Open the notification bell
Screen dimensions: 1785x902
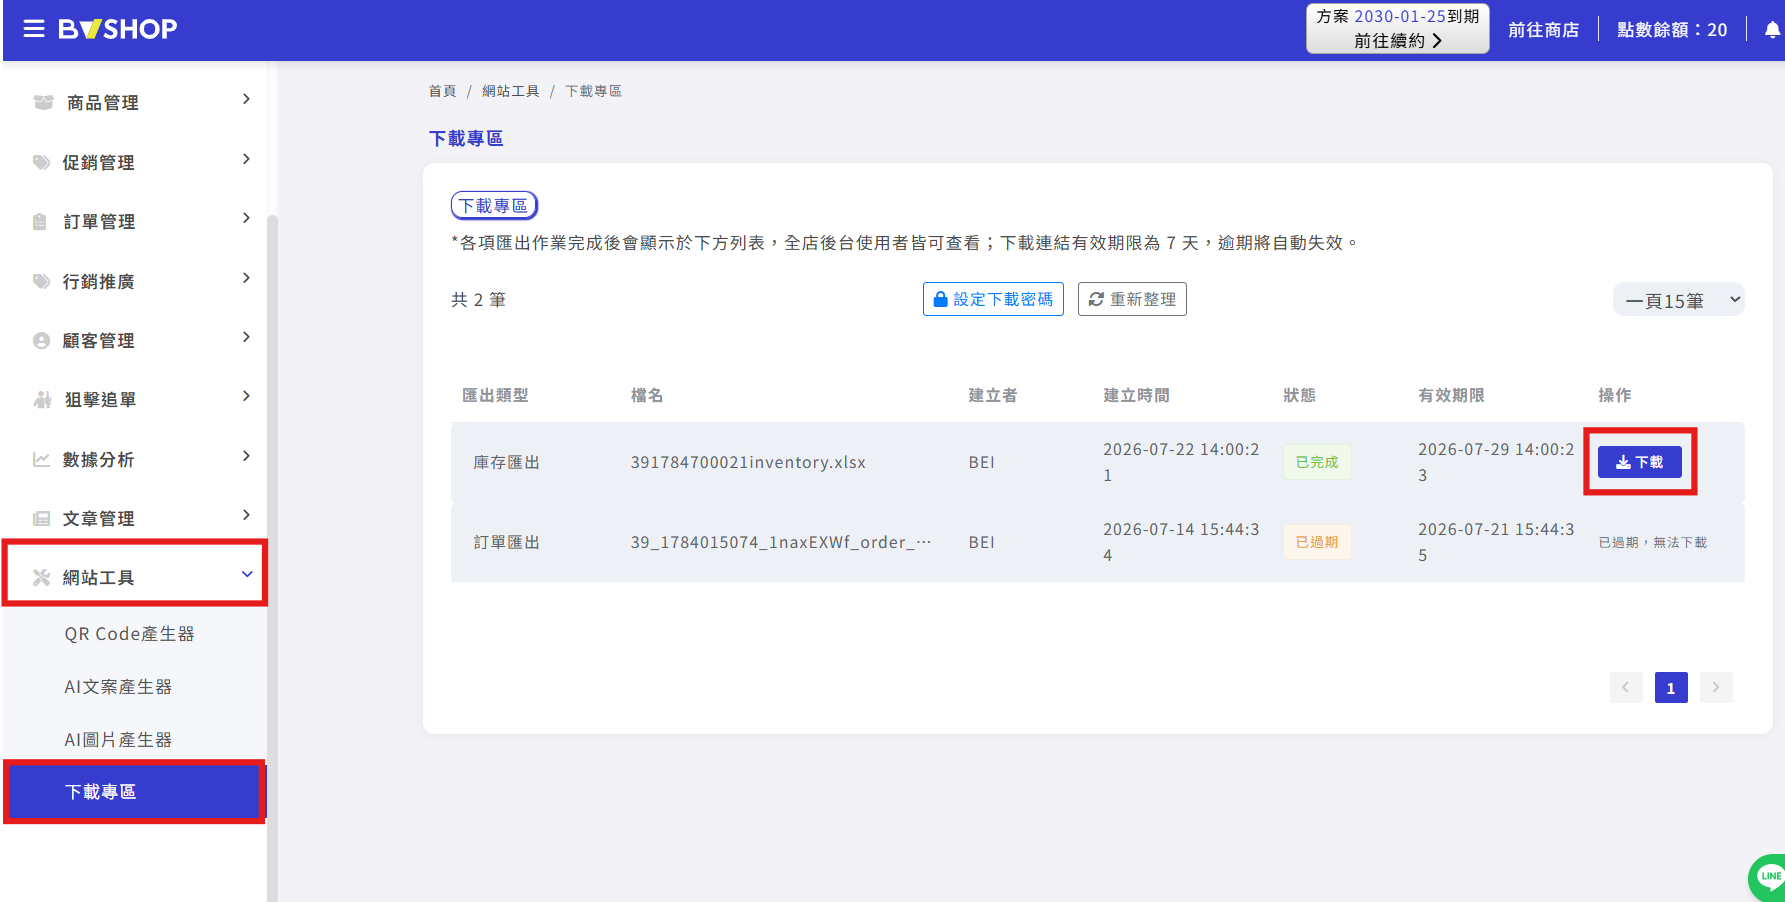tap(1772, 30)
